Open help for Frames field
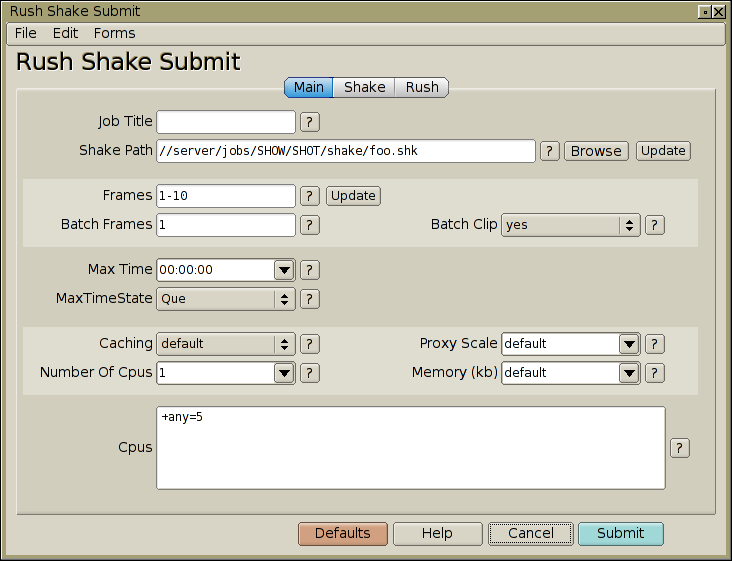732x561 pixels. click(310, 196)
